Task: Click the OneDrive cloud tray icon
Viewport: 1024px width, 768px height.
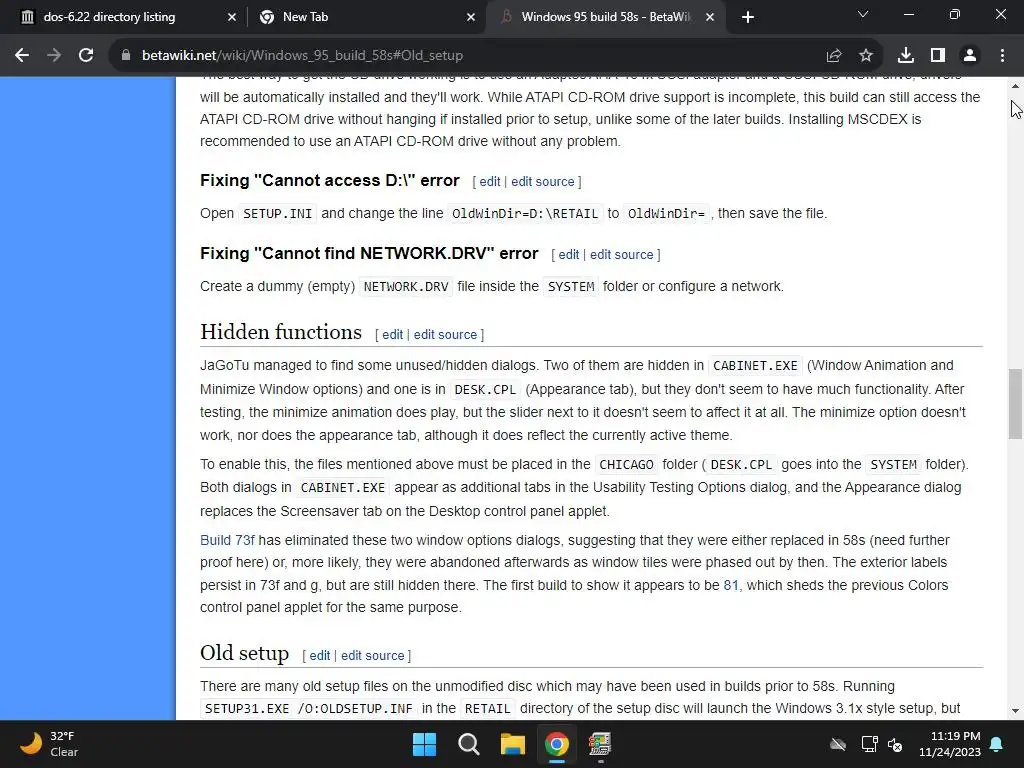Action: pos(838,744)
